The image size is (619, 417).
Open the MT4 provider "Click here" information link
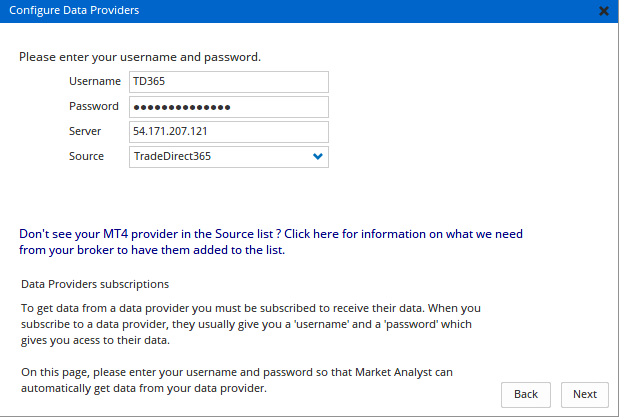click(x=312, y=233)
